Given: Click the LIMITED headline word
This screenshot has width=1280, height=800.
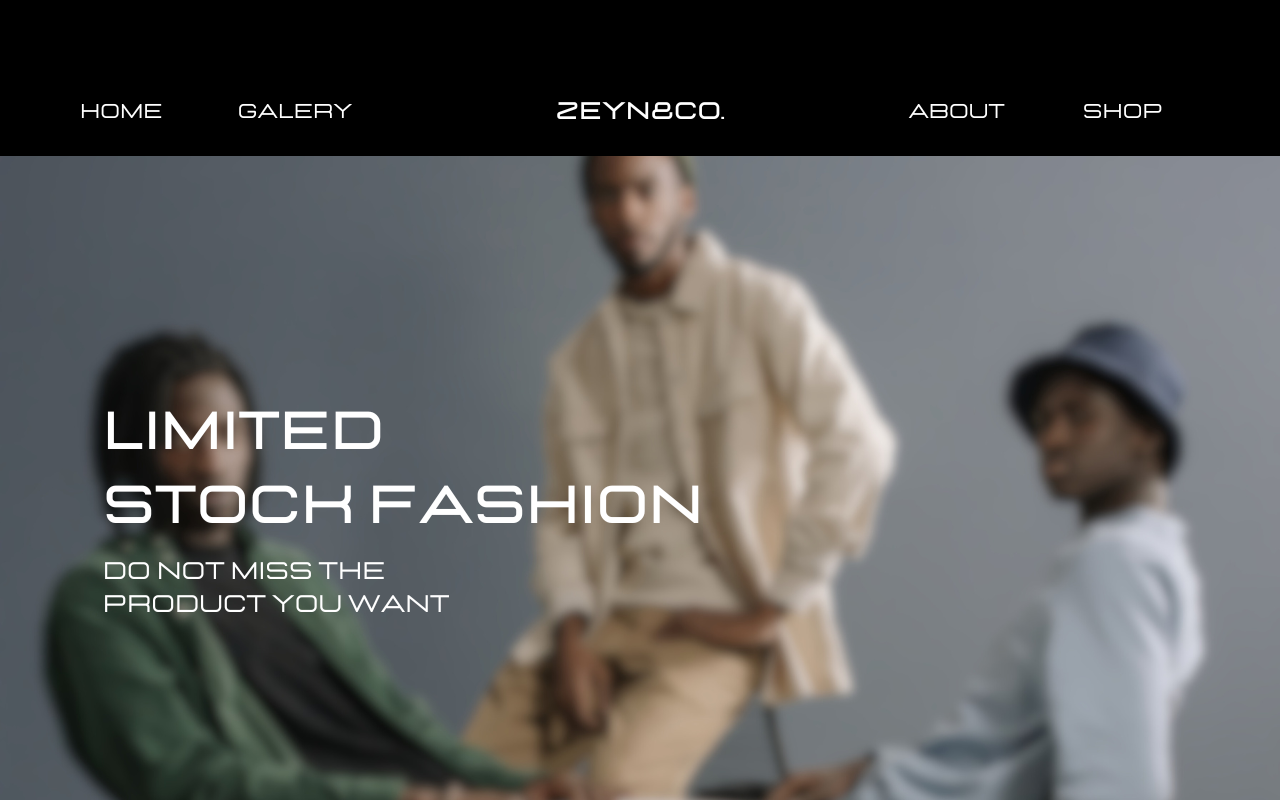Looking at the screenshot, I should click(x=243, y=430).
